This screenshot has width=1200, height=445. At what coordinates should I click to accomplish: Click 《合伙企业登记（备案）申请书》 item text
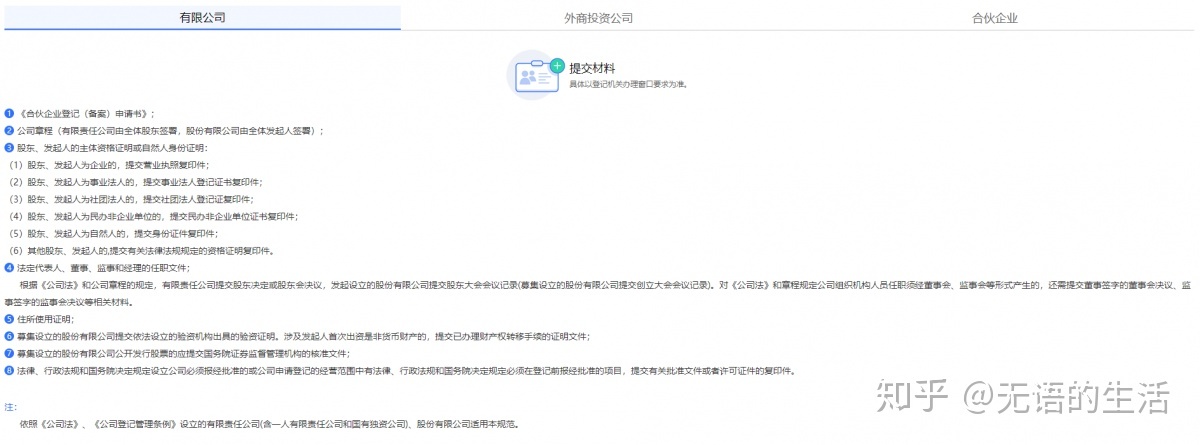[x=85, y=113]
